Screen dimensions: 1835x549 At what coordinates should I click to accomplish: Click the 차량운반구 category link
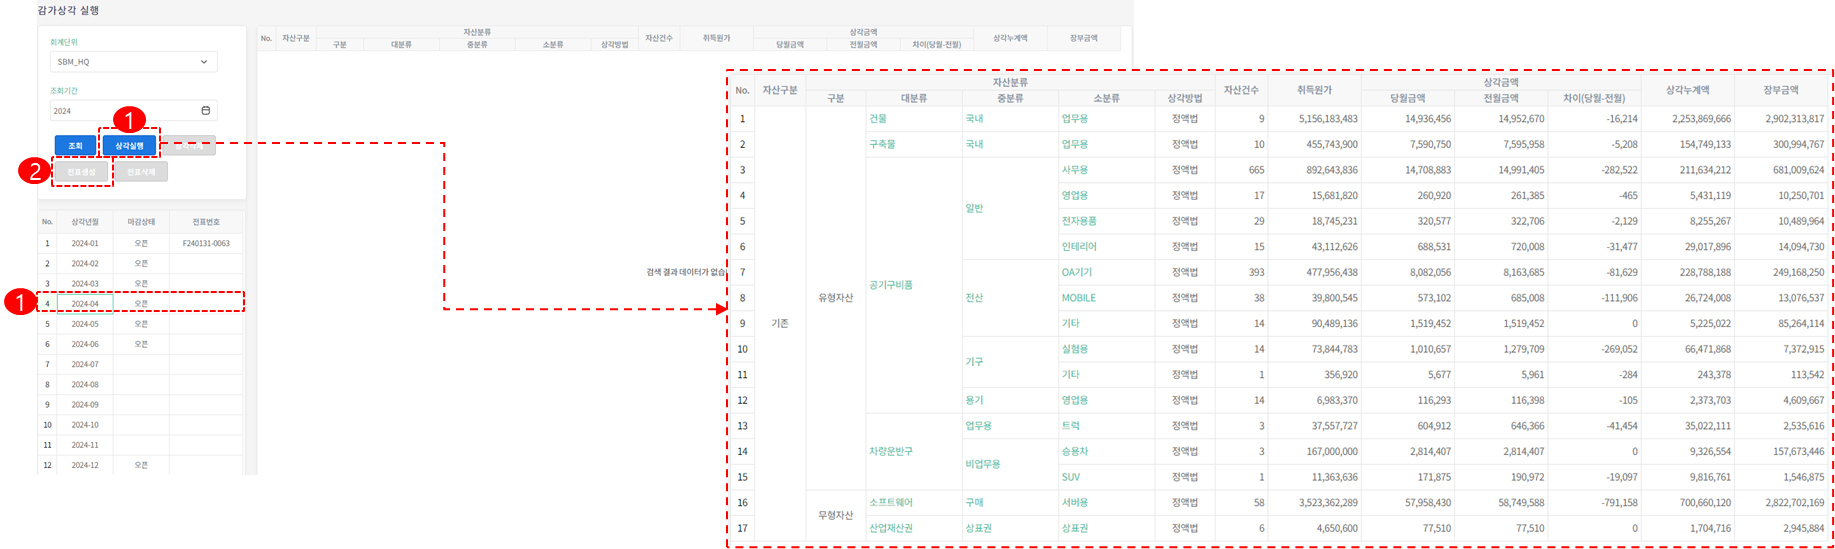click(891, 451)
